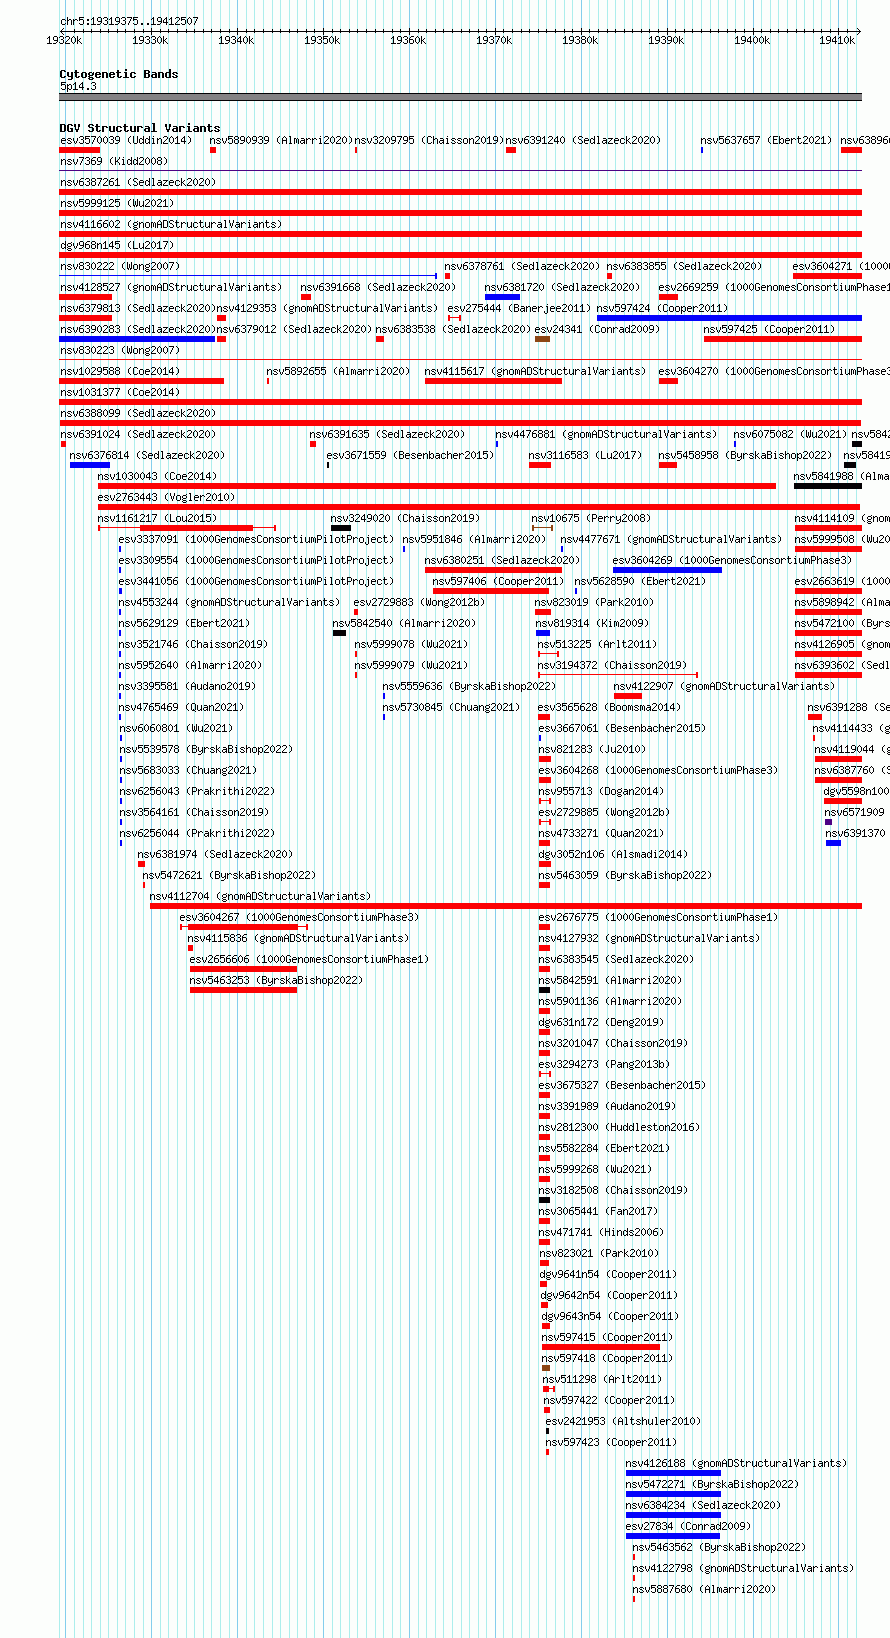Open variant esv275444 (Banerjee2011)
Viewport: 890px width, 1638px height.
coord(520,308)
